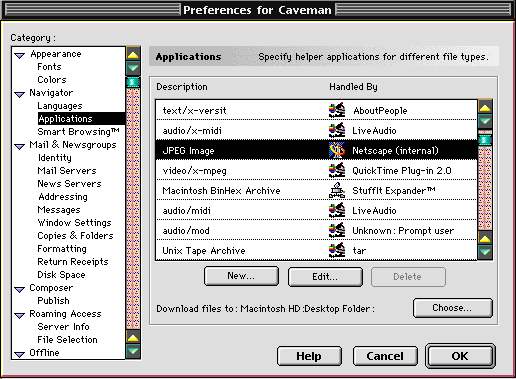This screenshot has height=379, width=516.
Task: Select the JPEG Image row
Action: coord(316,150)
